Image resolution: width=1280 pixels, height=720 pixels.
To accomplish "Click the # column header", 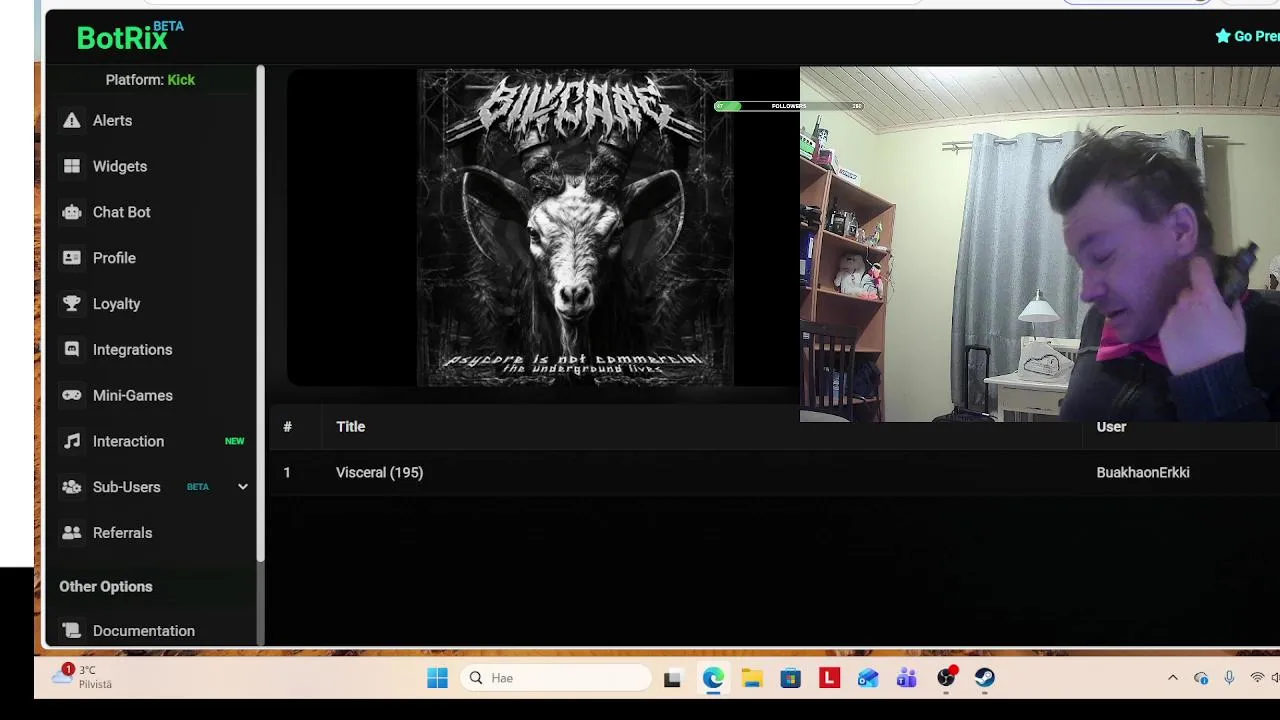I will (x=287, y=427).
